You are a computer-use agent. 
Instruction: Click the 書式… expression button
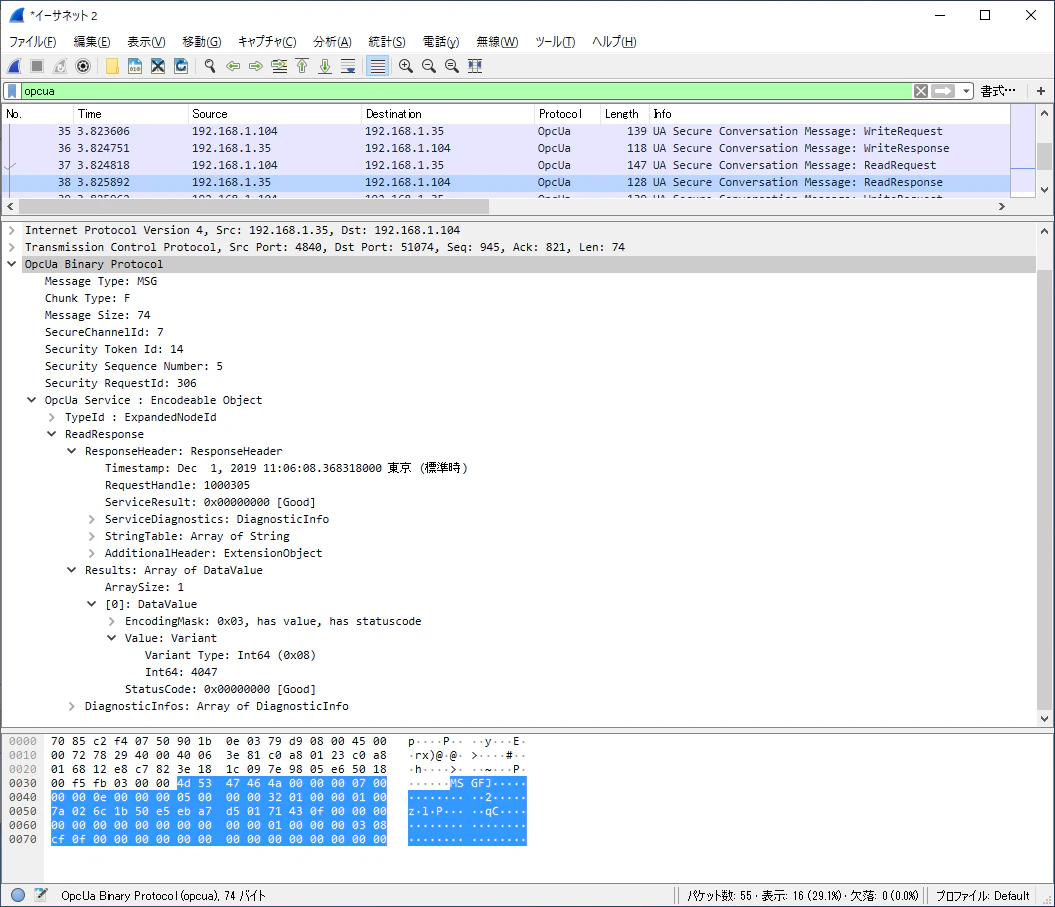[x=998, y=91]
